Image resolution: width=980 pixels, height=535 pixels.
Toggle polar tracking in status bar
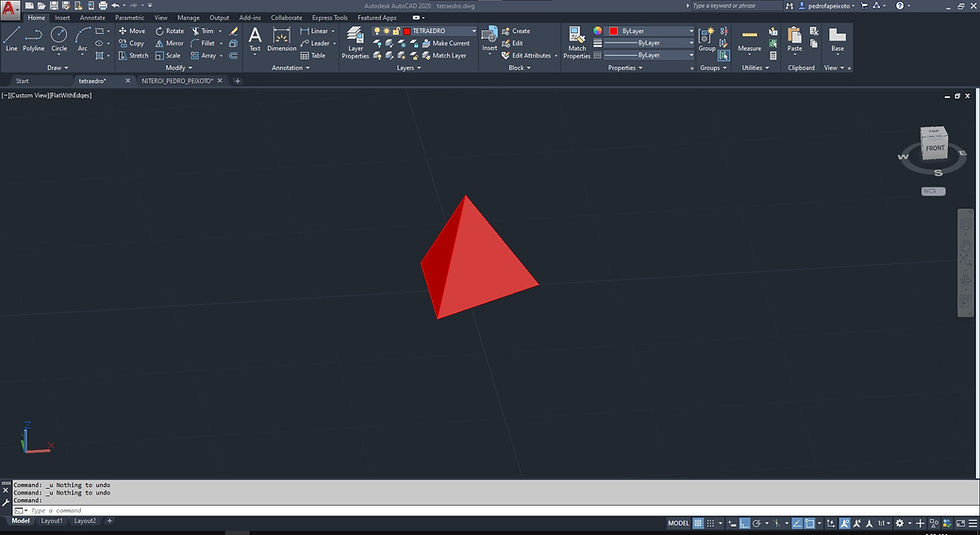[757, 523]
